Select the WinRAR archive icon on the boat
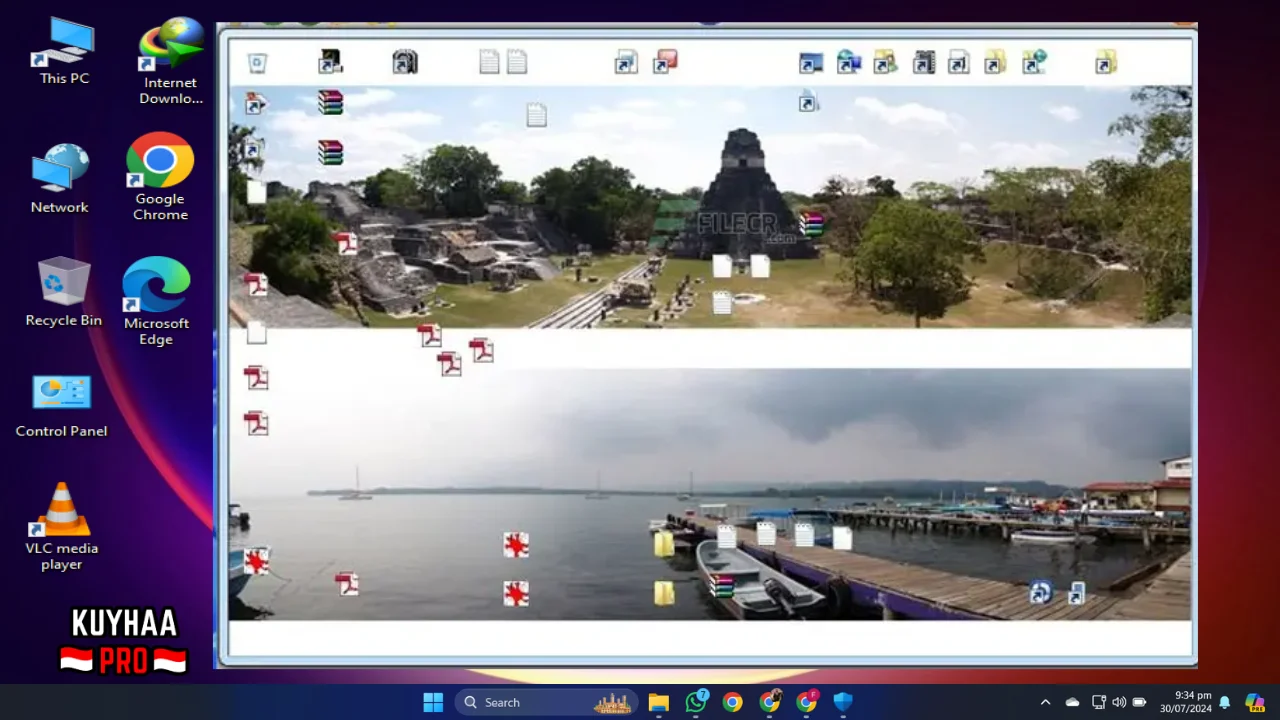This screenshot has width=1280, height=720. (721, 585)
